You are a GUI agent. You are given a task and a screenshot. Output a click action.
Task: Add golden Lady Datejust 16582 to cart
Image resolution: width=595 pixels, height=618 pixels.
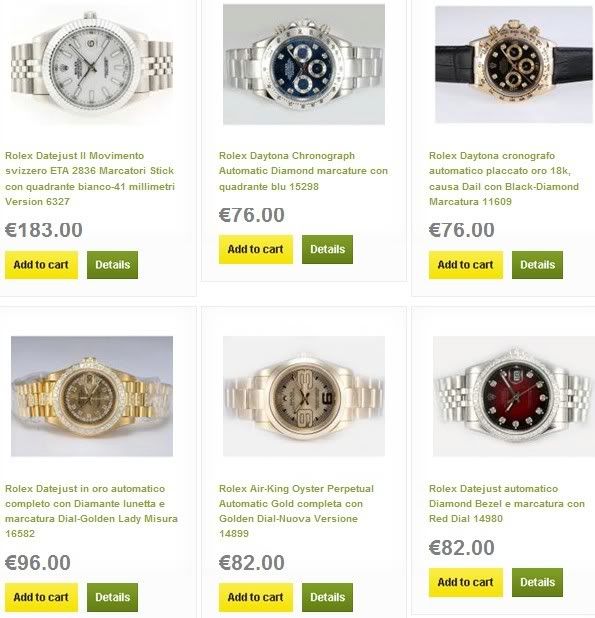(x=41, y=597)
